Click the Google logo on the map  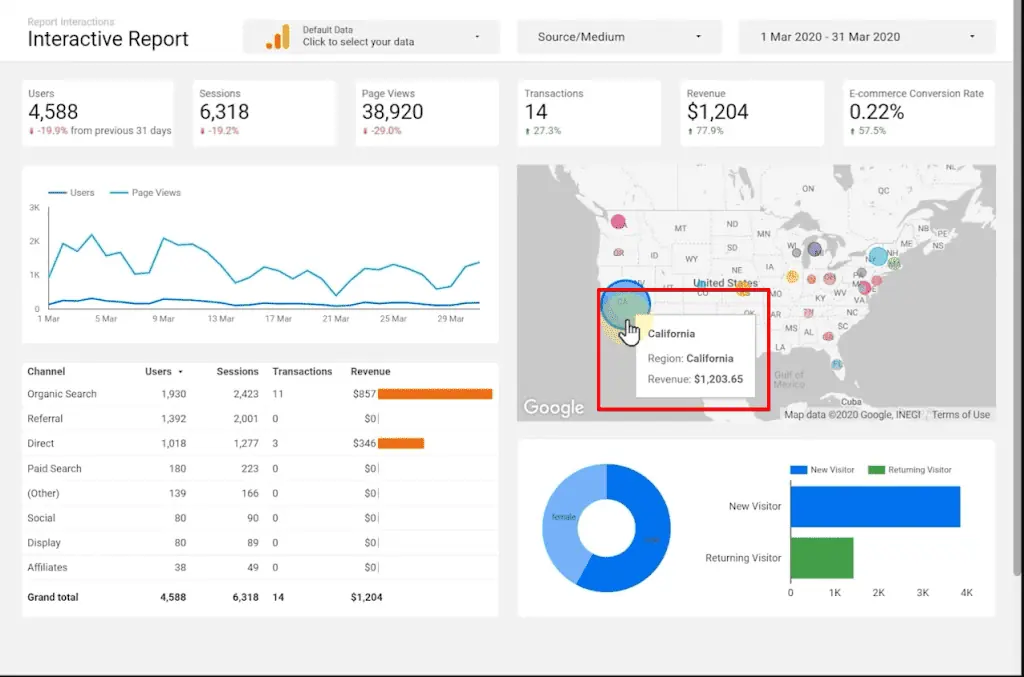[x=554, y=408]
